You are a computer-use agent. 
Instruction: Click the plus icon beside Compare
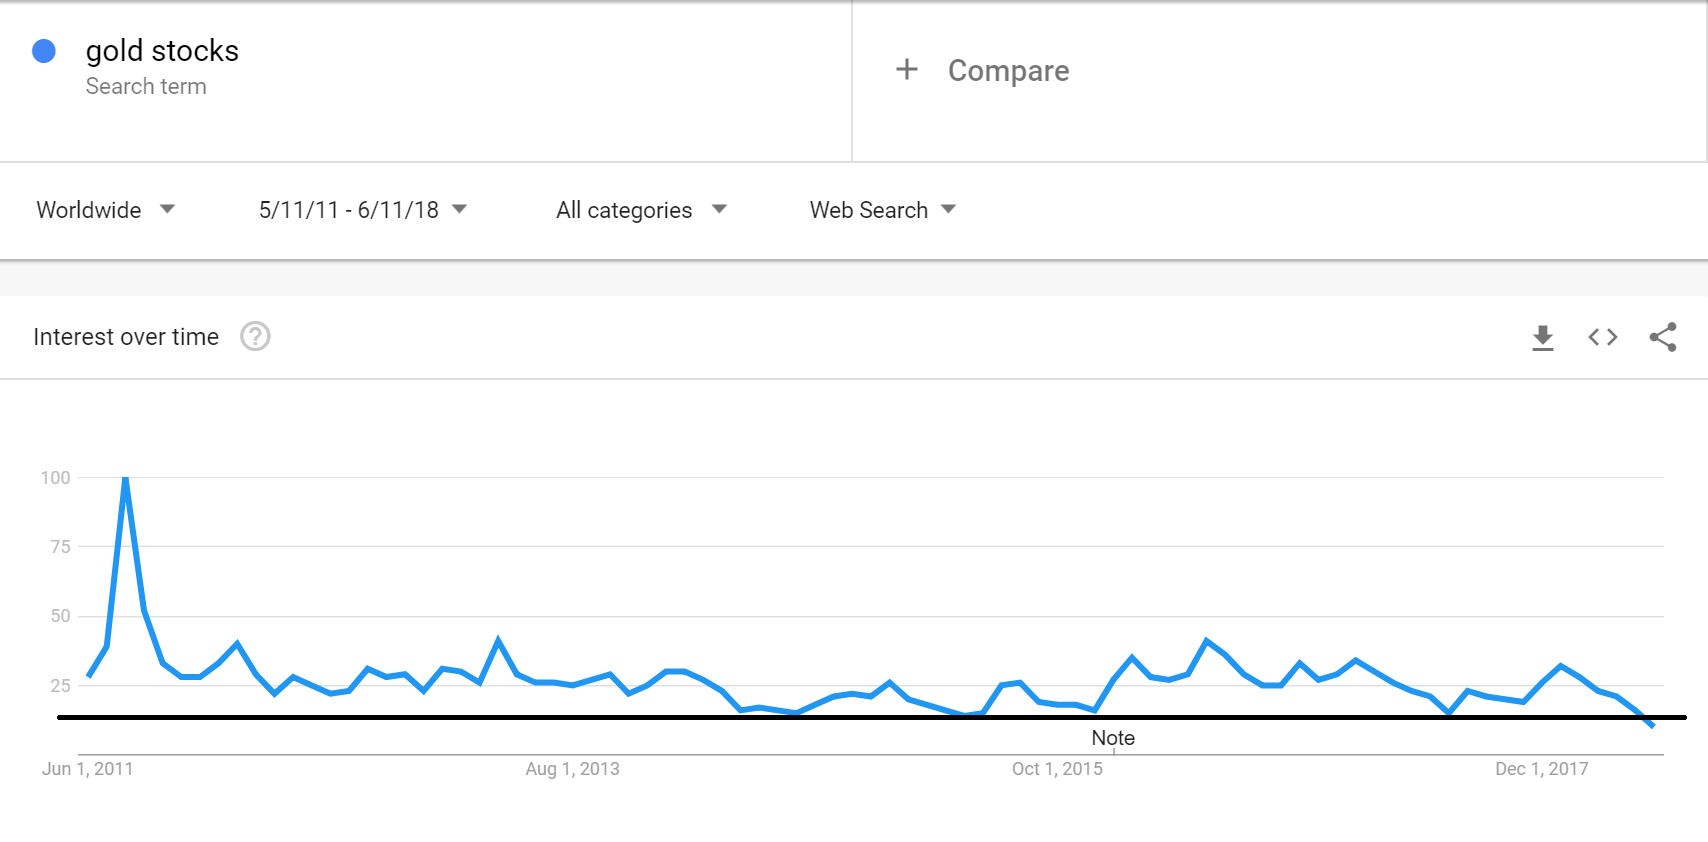pos(907,69)
